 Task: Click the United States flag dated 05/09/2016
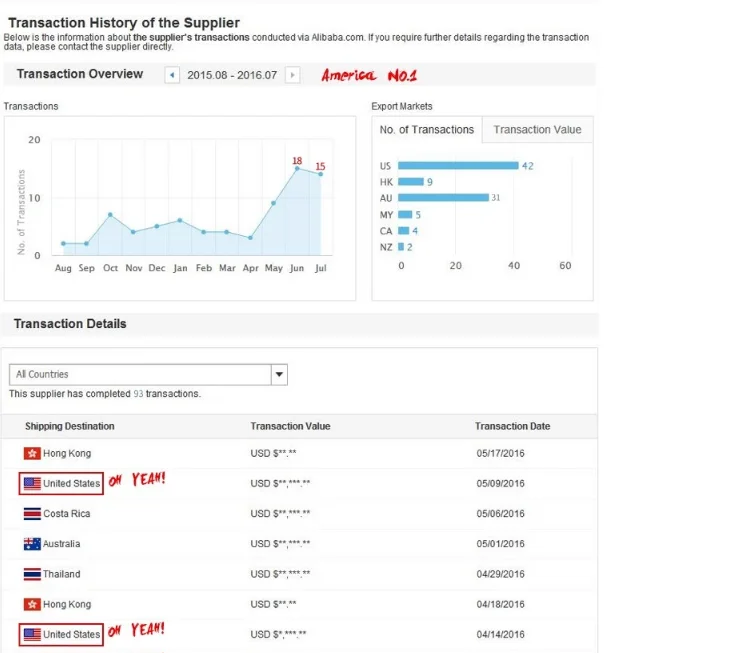pyautogui.click(x=32, y=484)
